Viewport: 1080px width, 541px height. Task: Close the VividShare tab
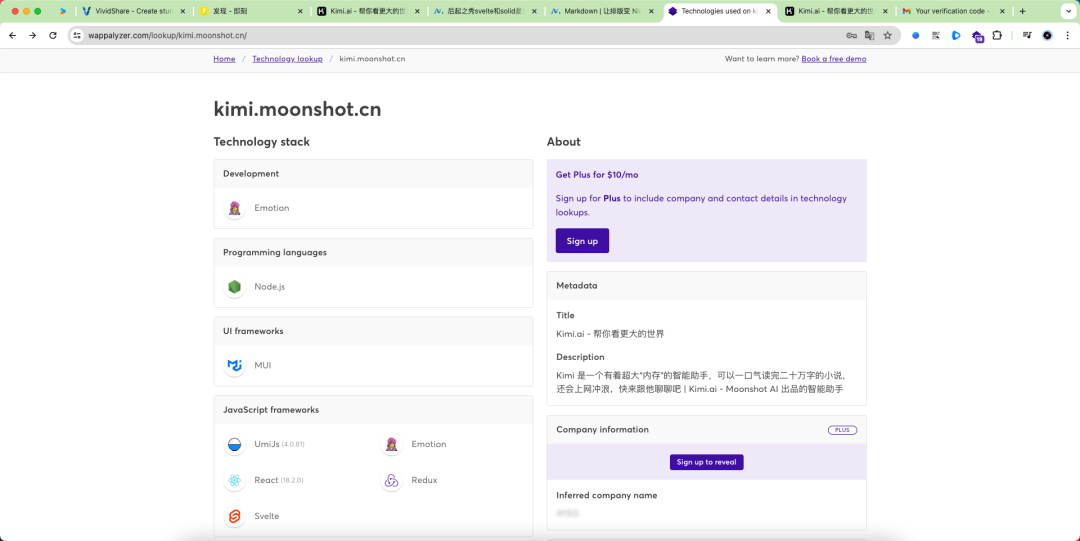[x=183, y=11]
